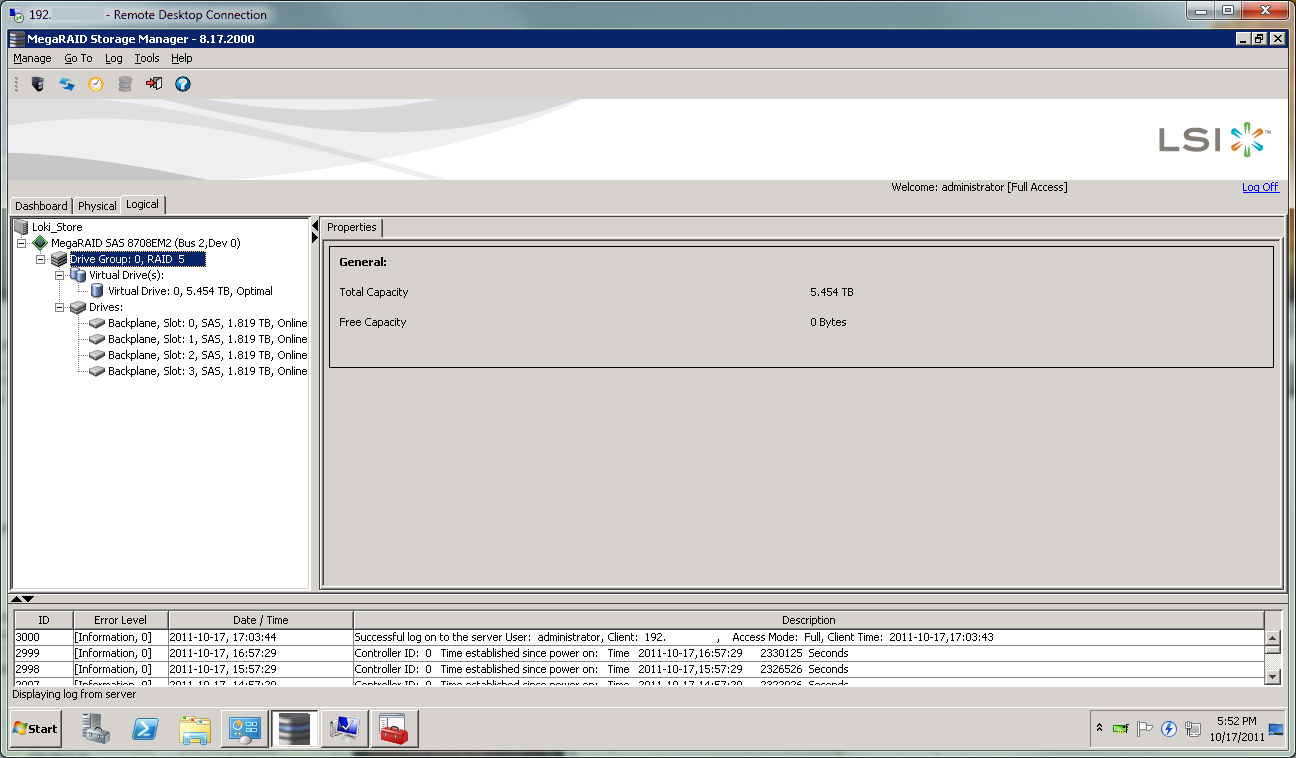Image resolution: width=1296 pixels, height=758 pixels.
Task: Click the server icon in the toolbar
Action: pyautogui.click(x=38, y=84)
